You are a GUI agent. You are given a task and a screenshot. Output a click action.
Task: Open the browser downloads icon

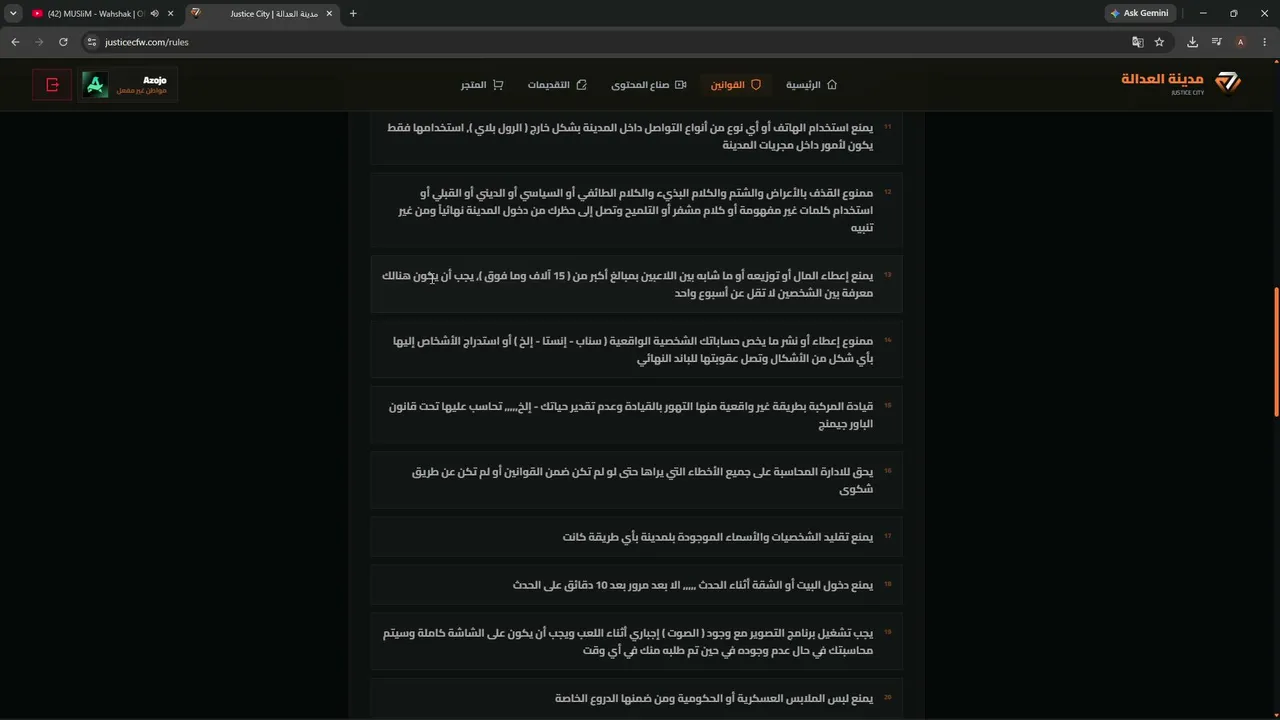coord(1192,42)
